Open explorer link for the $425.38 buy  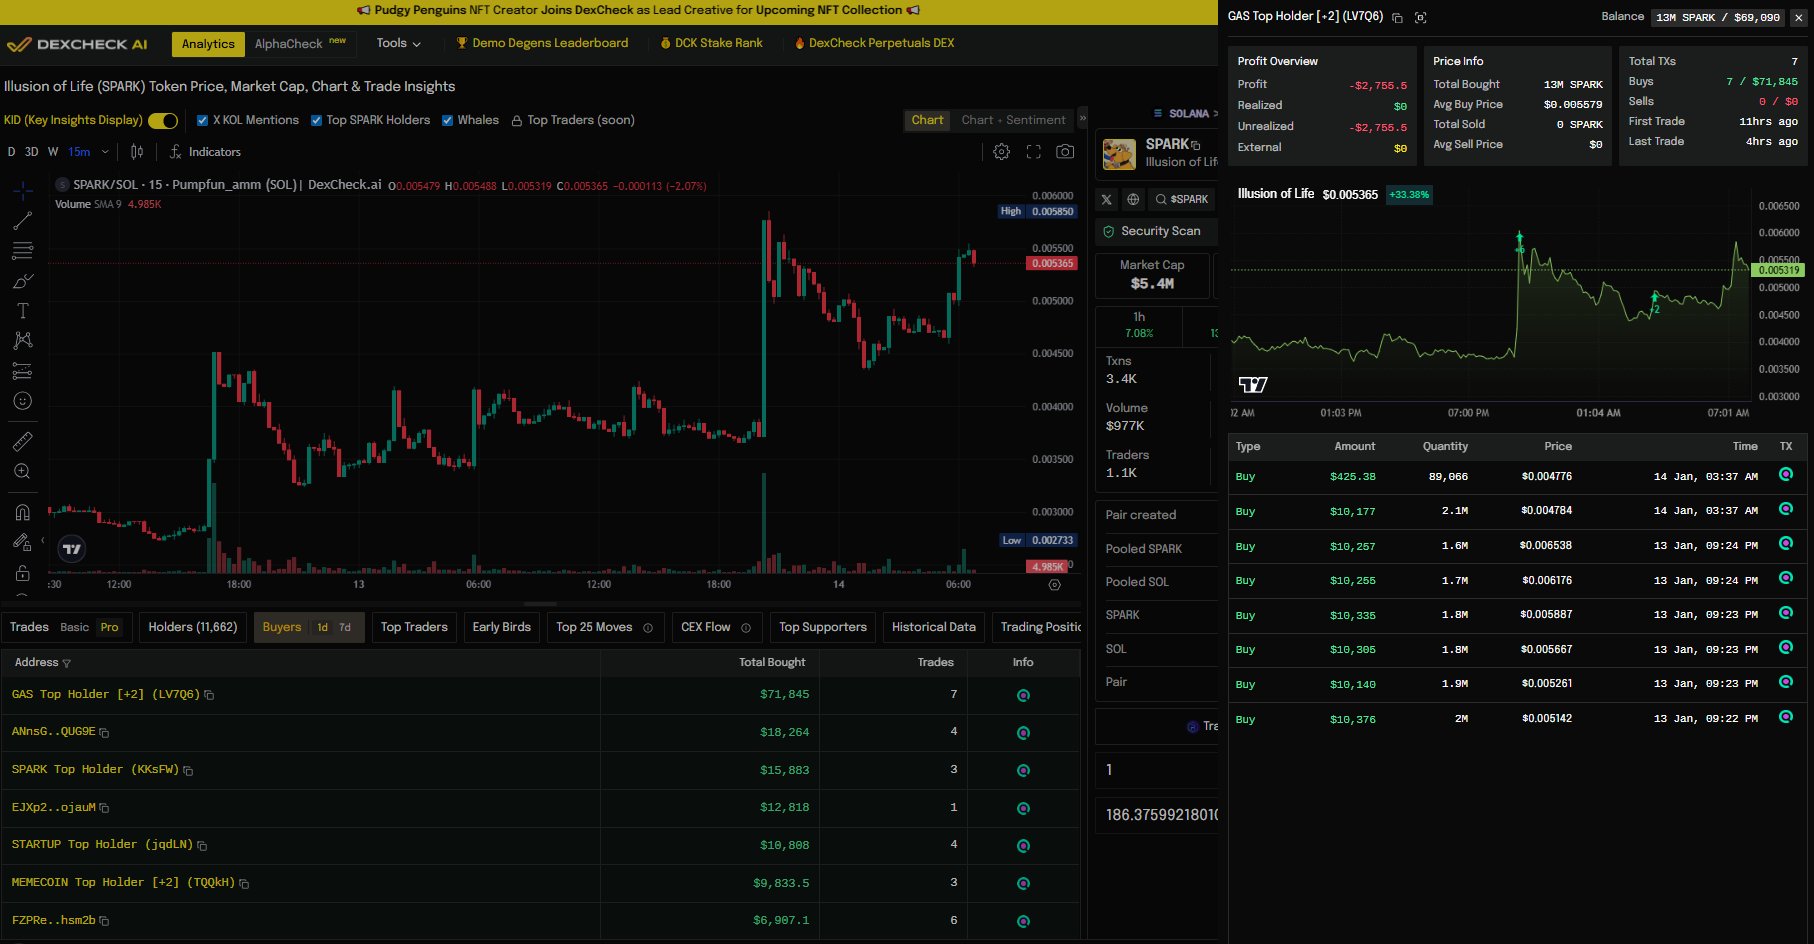(x=1785, y=475)
